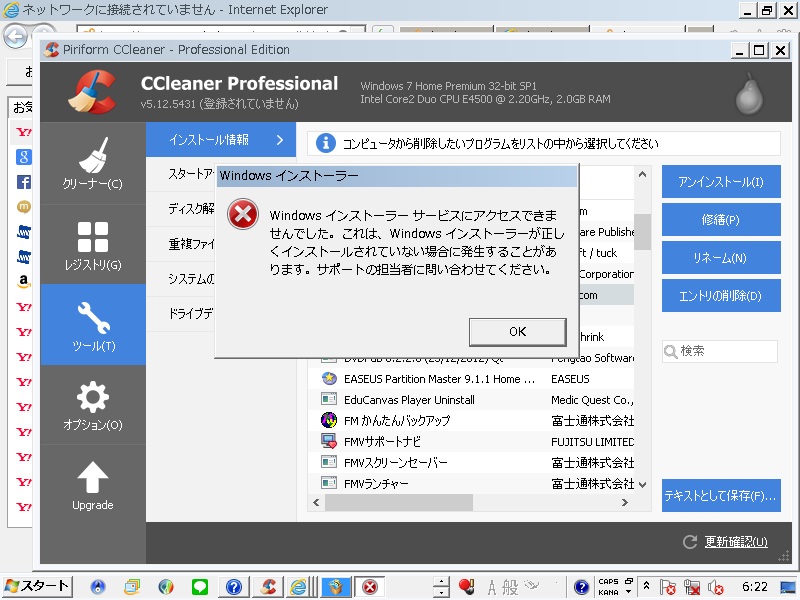The height and width of the screenshot is (600, 800).
Task: Open LINE from the taskbar
Action: (x=199, y=587)
